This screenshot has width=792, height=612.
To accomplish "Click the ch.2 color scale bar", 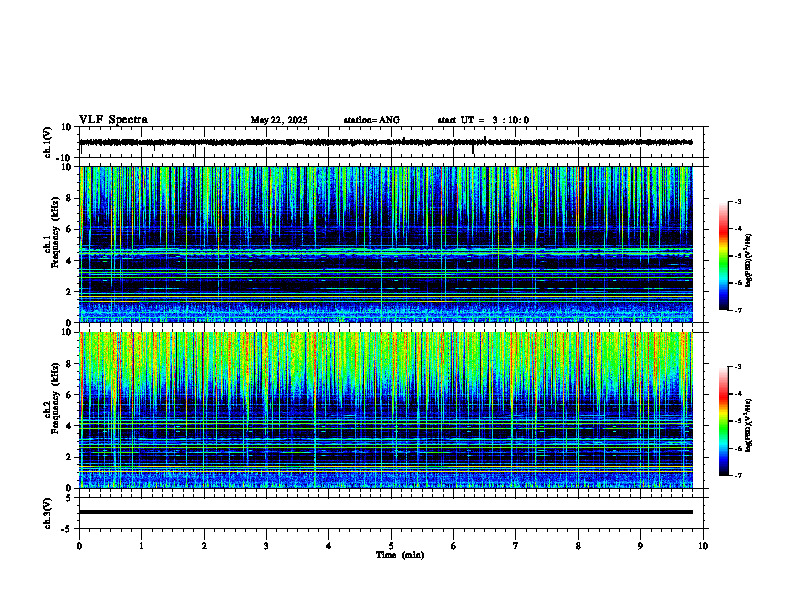I will point(723,421).
